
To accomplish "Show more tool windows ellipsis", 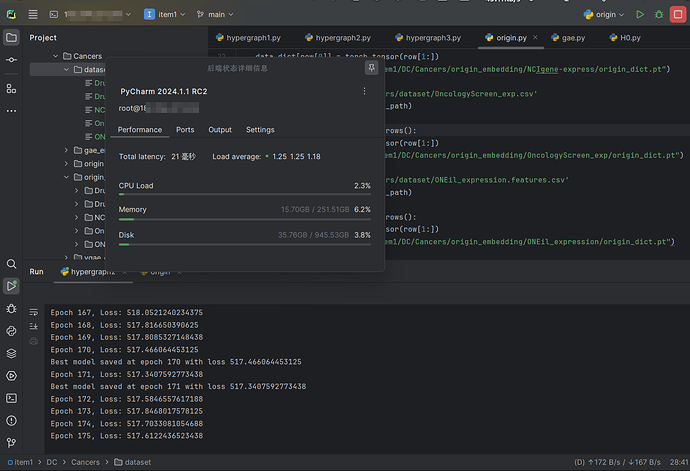I will (11, 111).
